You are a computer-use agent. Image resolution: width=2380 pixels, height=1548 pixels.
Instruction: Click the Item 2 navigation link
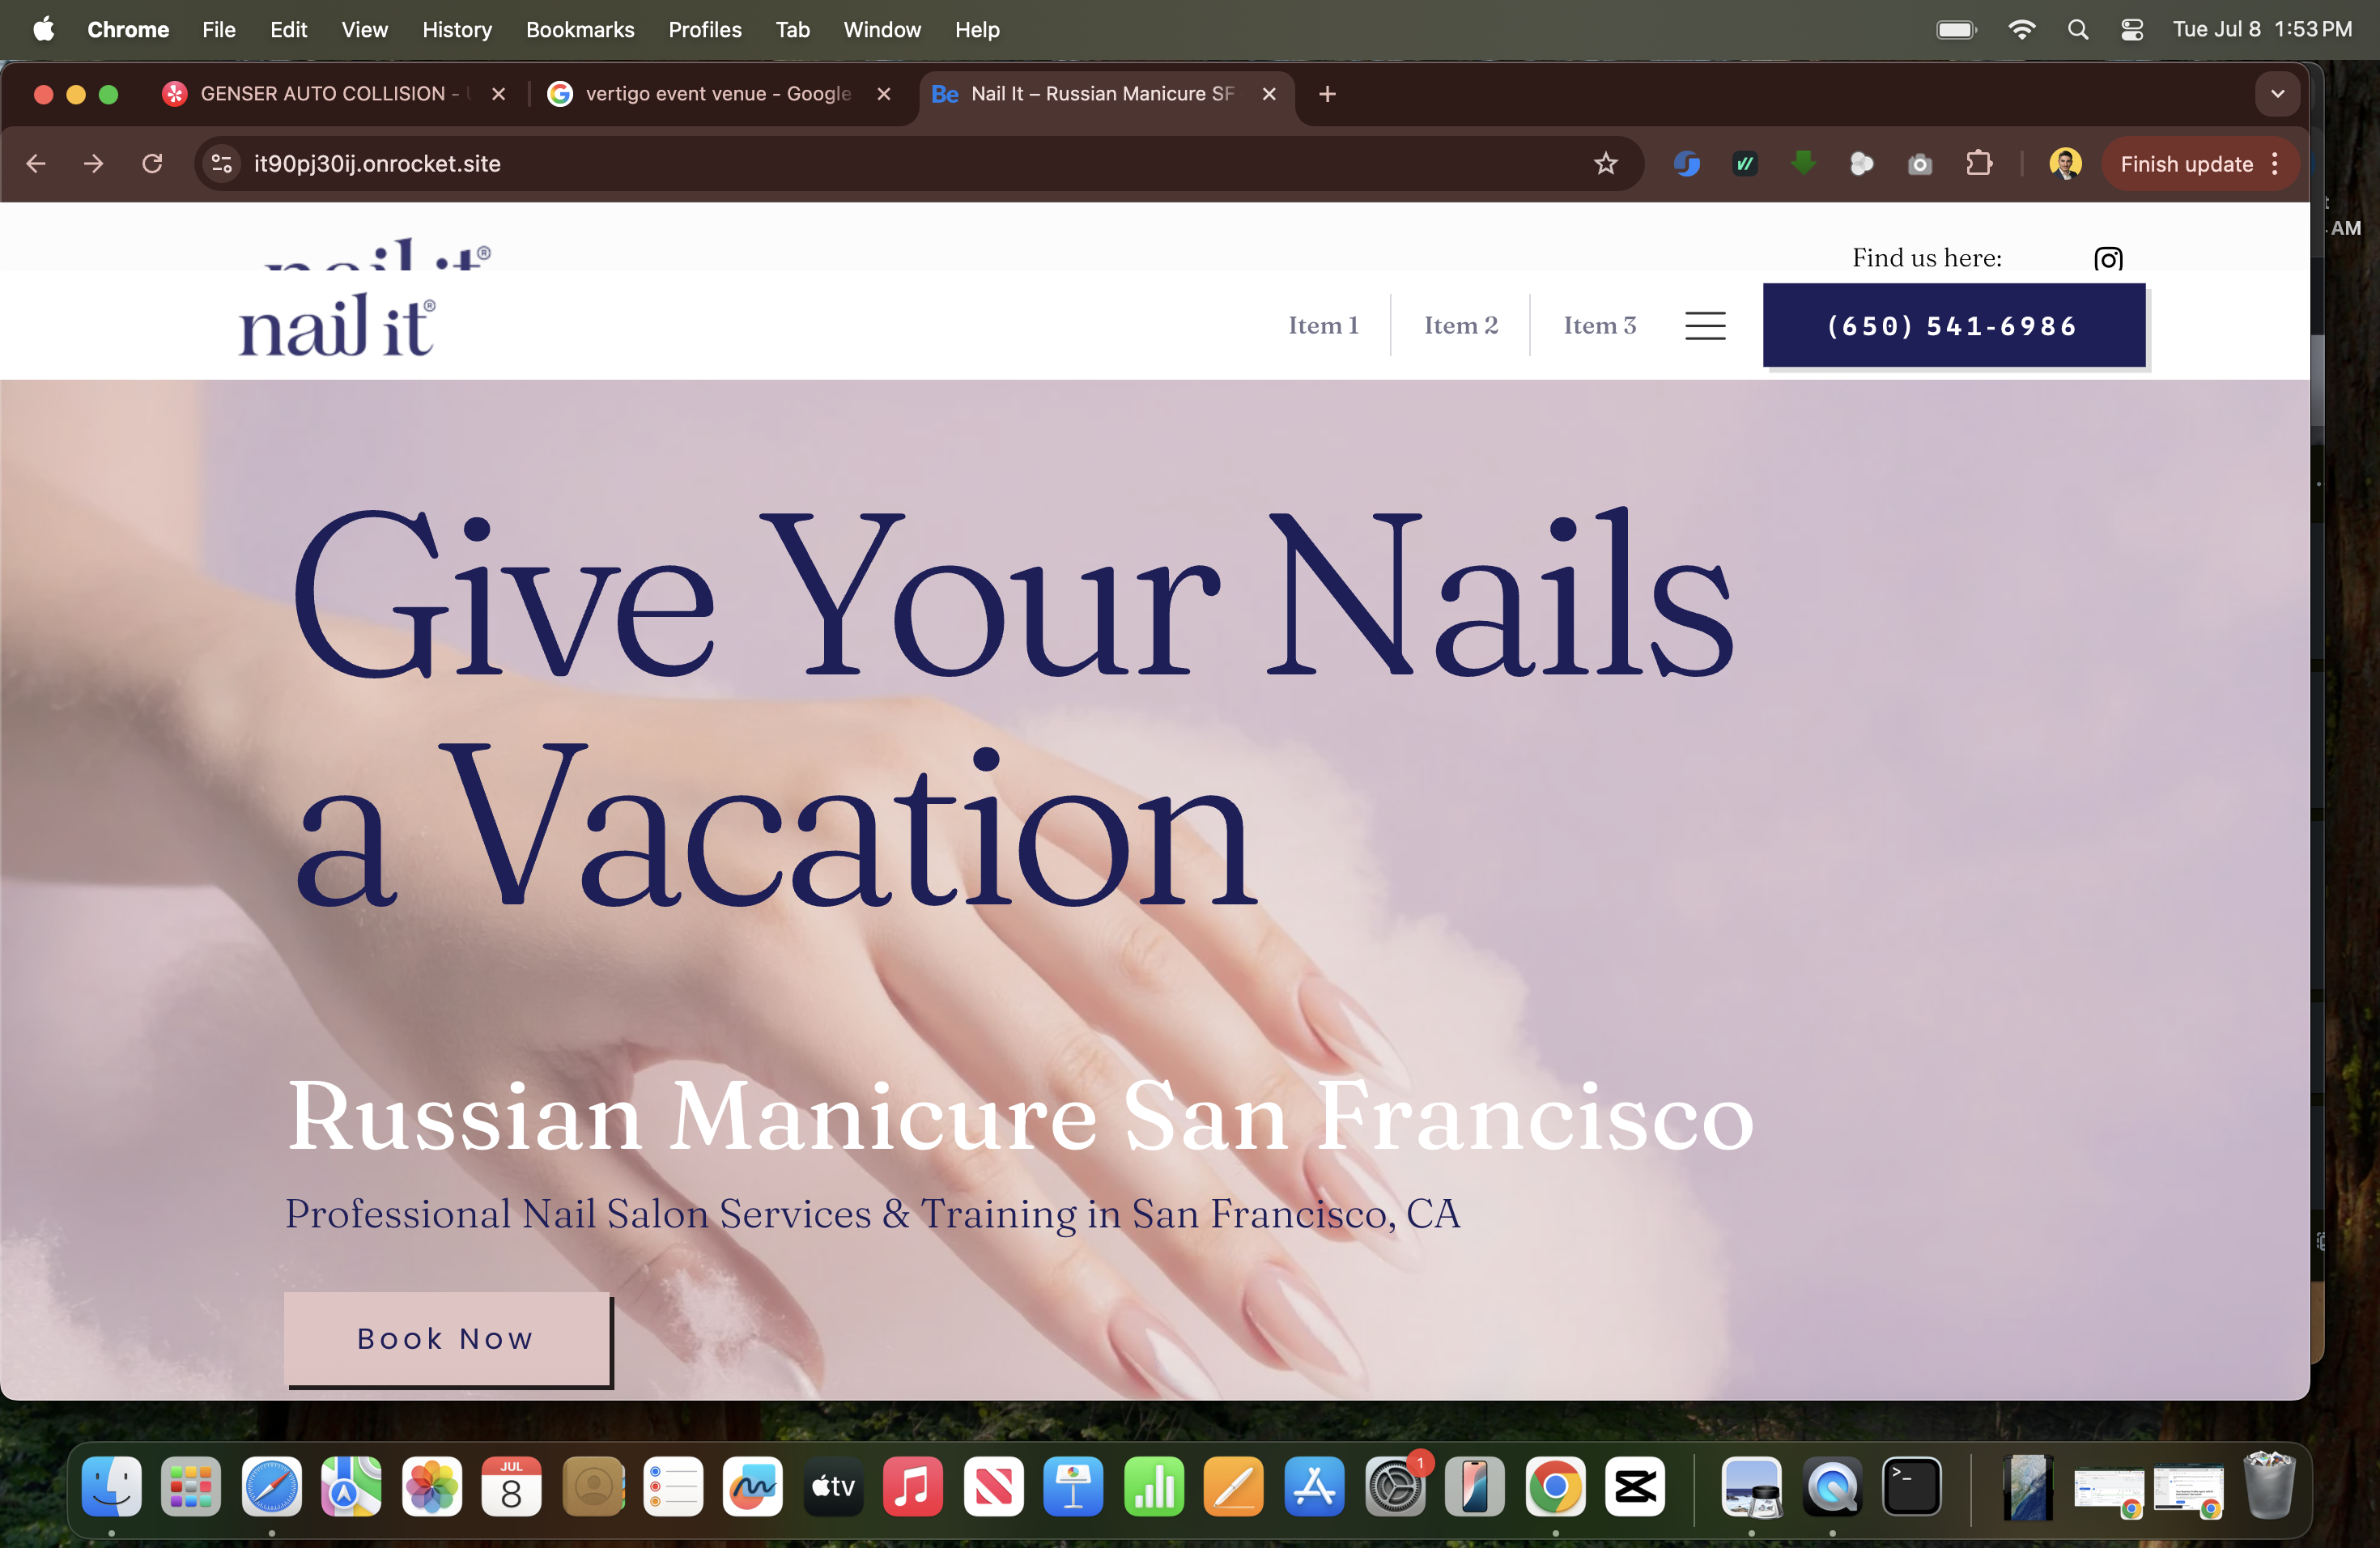coord(1460,325)
